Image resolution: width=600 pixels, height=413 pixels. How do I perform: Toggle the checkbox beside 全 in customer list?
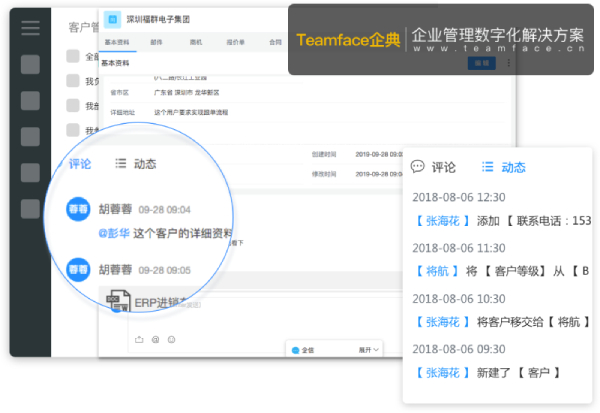pyautogui.click(x=73, y=56)
